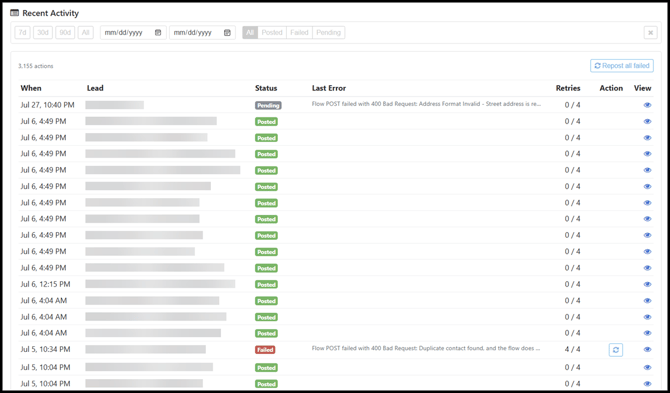The height and width of the screenshot is (393, 670).
Task: View the failed Jul 5, 10:34 PM action
Action: click(647, 349)
